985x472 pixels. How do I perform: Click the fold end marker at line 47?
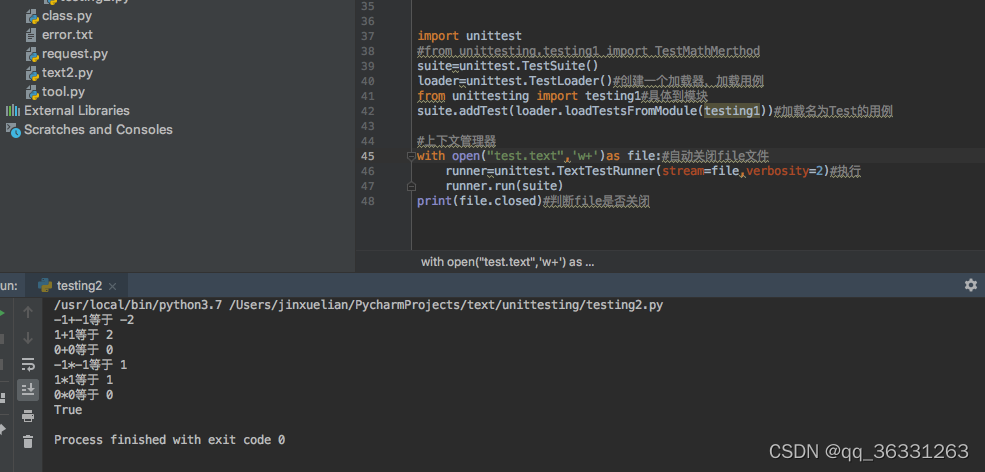point(411,186)
